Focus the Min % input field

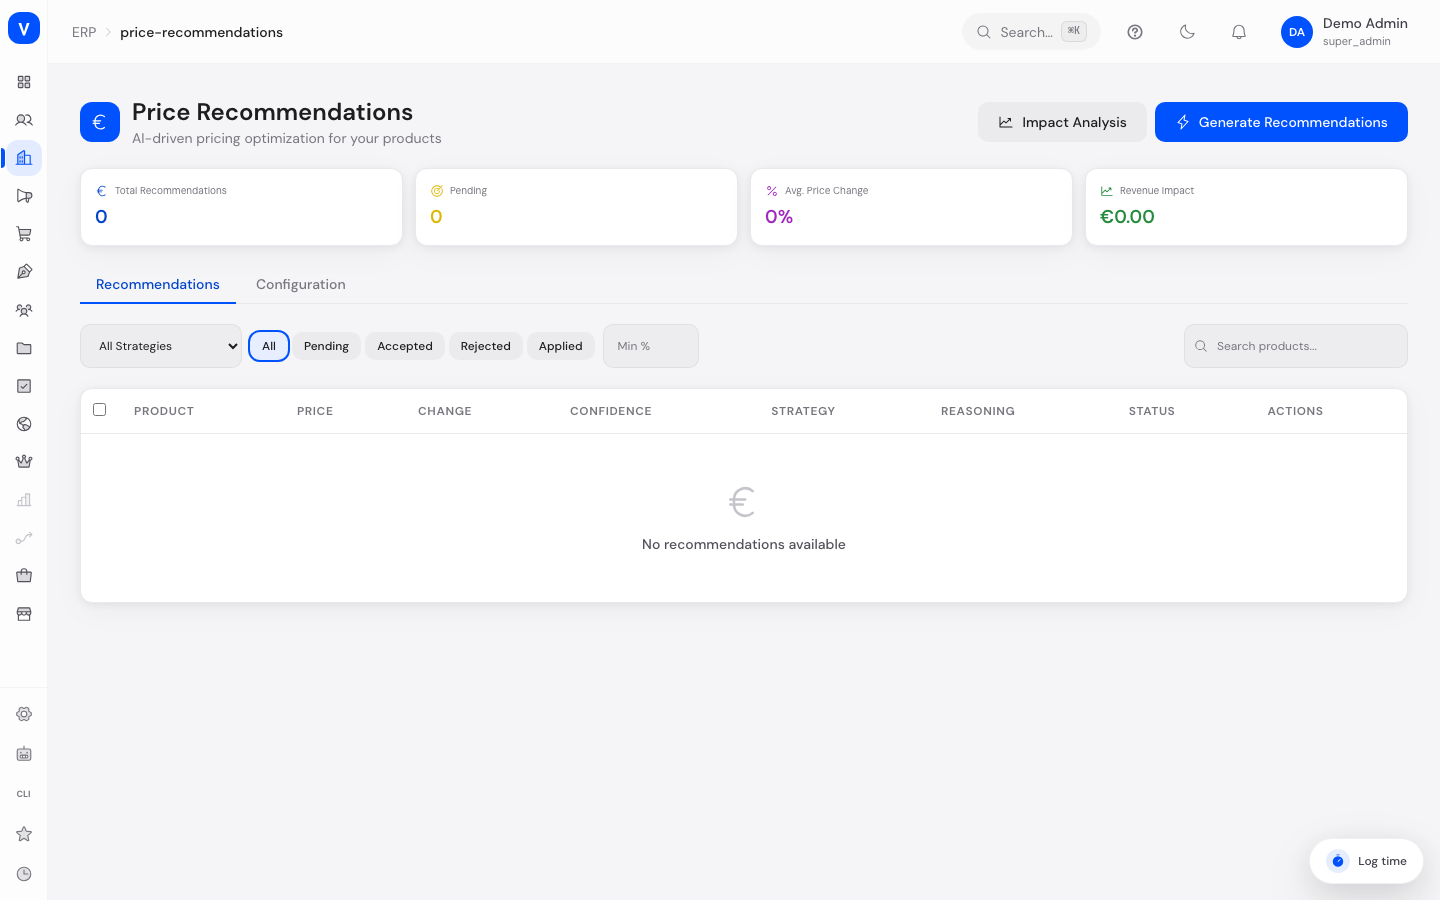(651, 346)
